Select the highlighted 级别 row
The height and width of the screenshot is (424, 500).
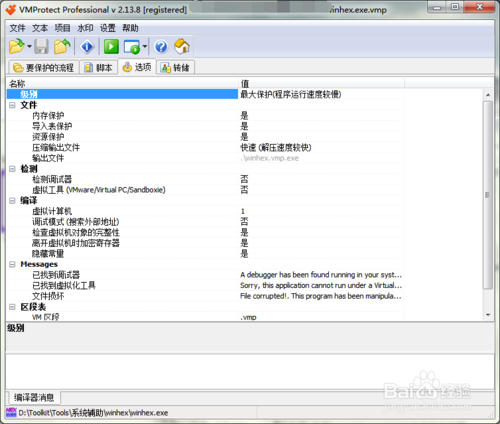coord(122,94)
